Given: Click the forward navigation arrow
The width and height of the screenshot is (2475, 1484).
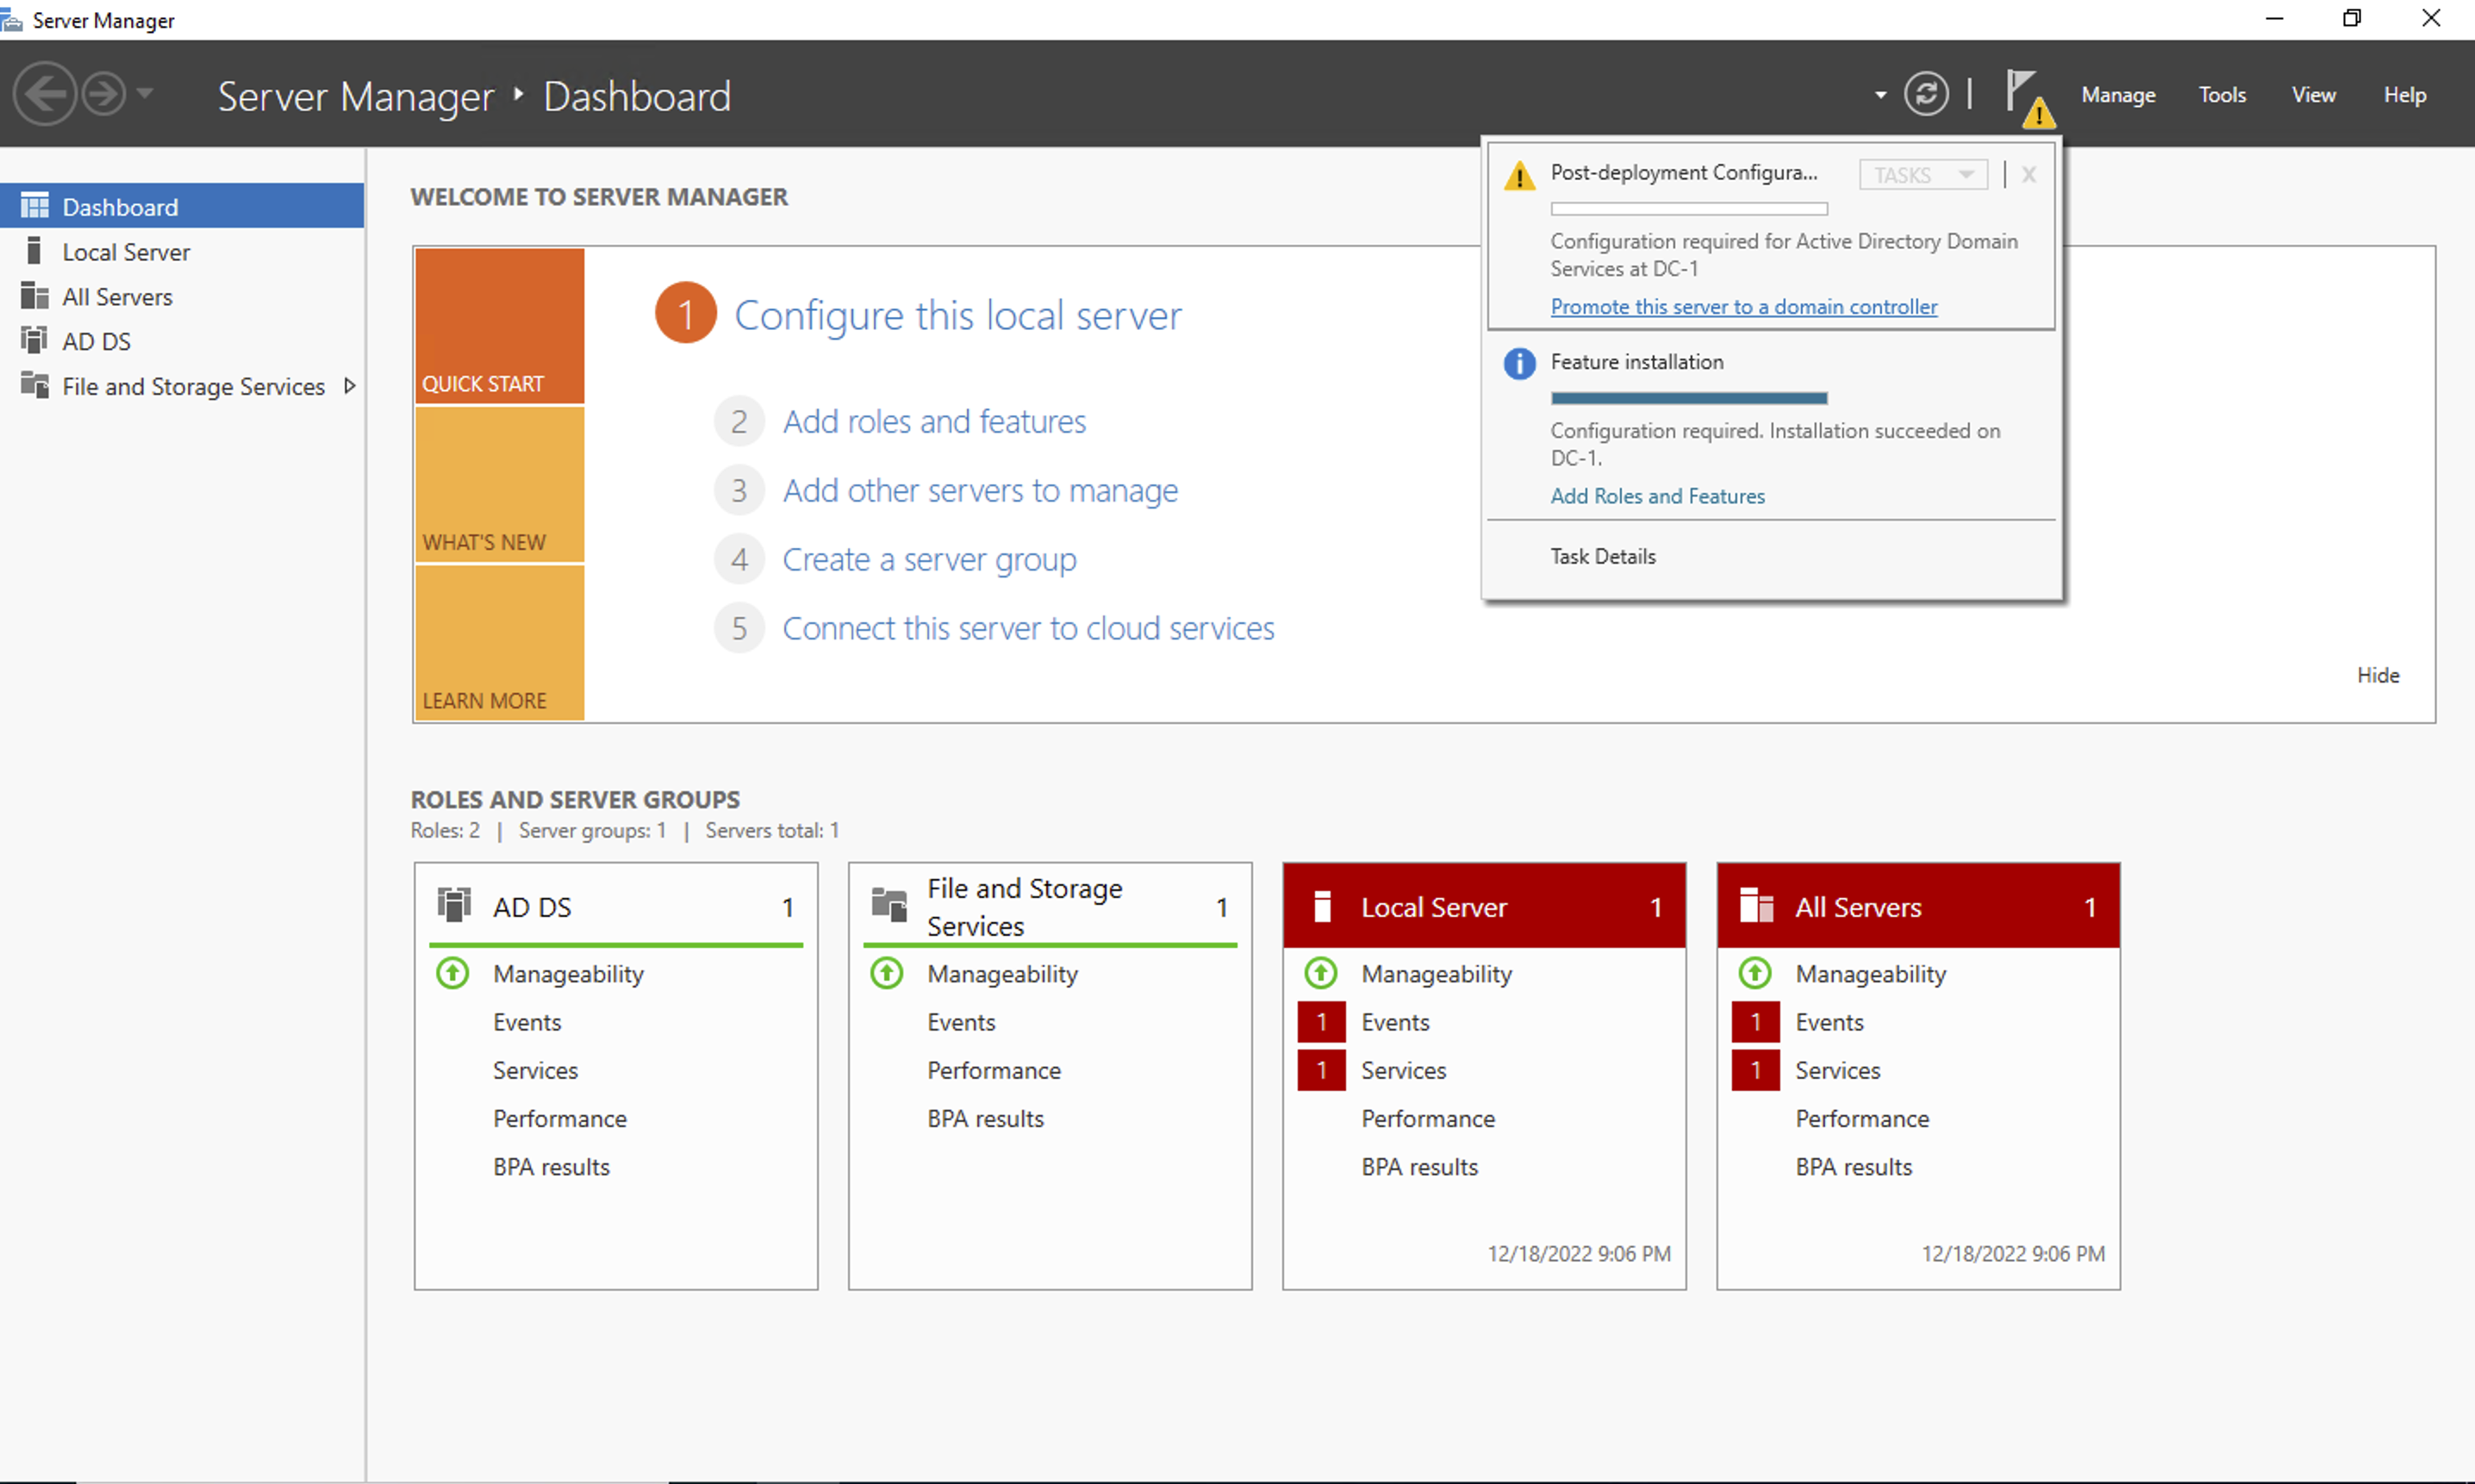Looking at the screenshot, I should click(x=104, y=95).
